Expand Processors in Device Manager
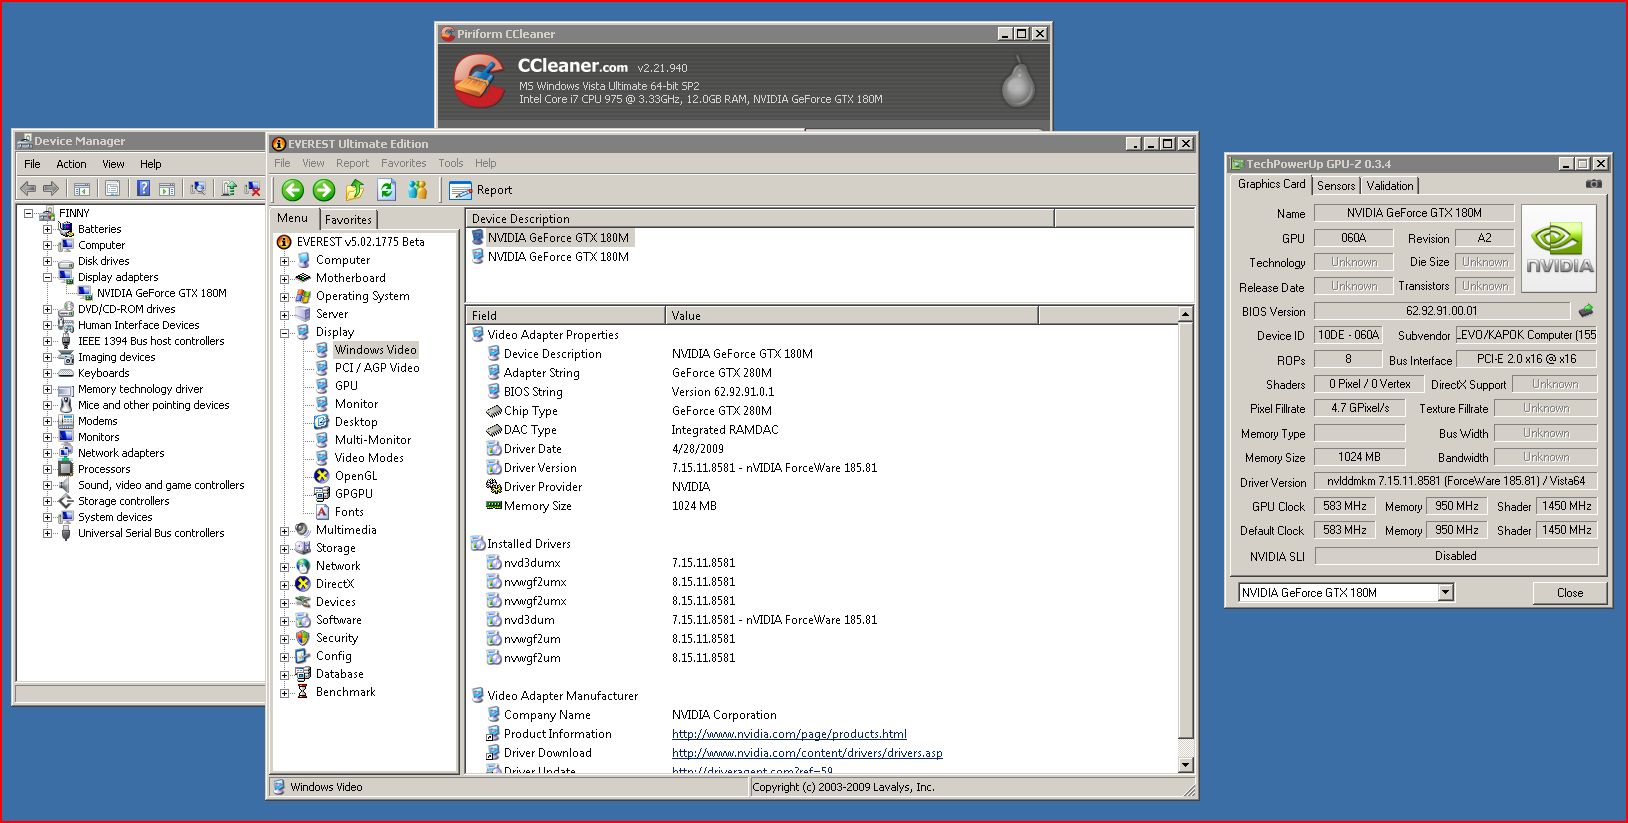 click(x=47, y=469)
